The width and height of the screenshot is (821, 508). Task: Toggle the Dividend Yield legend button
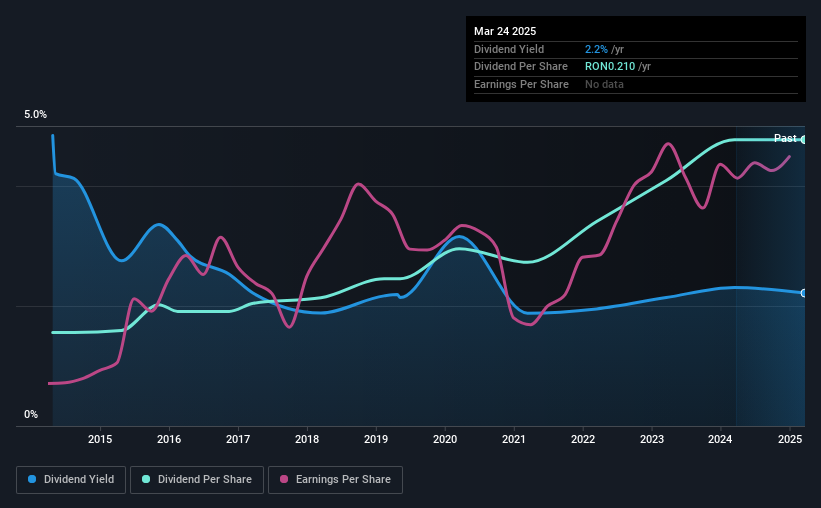click(x=71, y=480)
